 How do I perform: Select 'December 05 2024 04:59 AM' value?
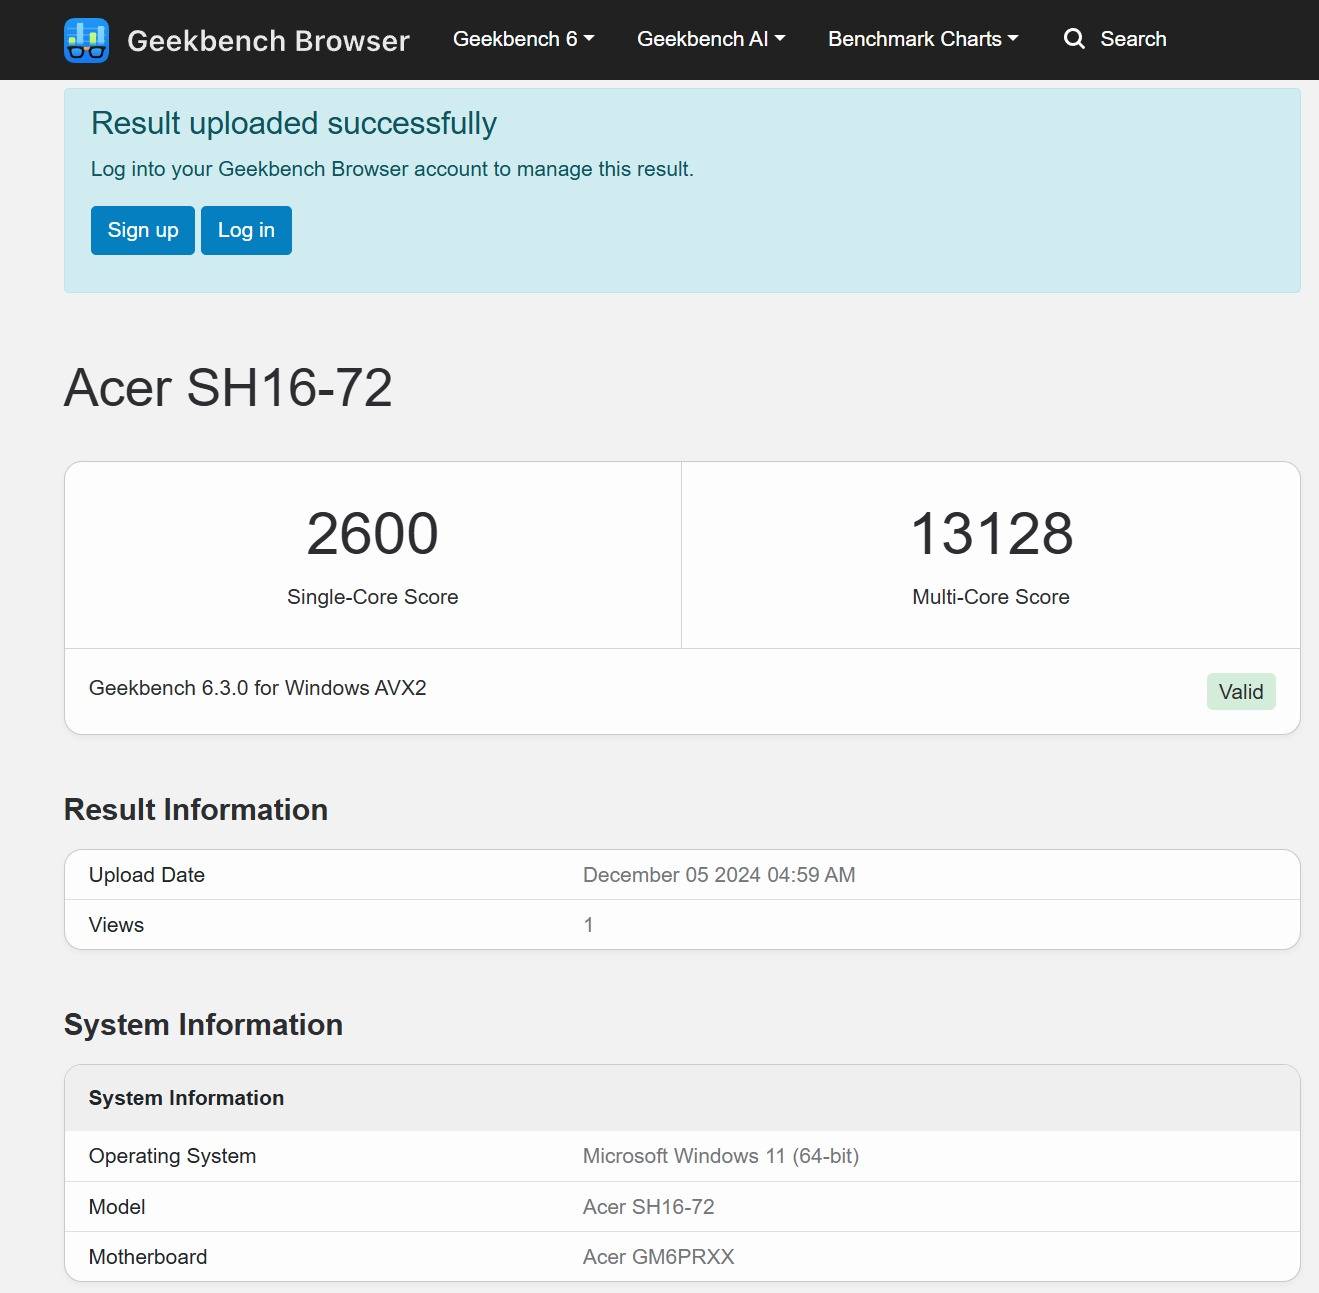(x=719, y=875)
